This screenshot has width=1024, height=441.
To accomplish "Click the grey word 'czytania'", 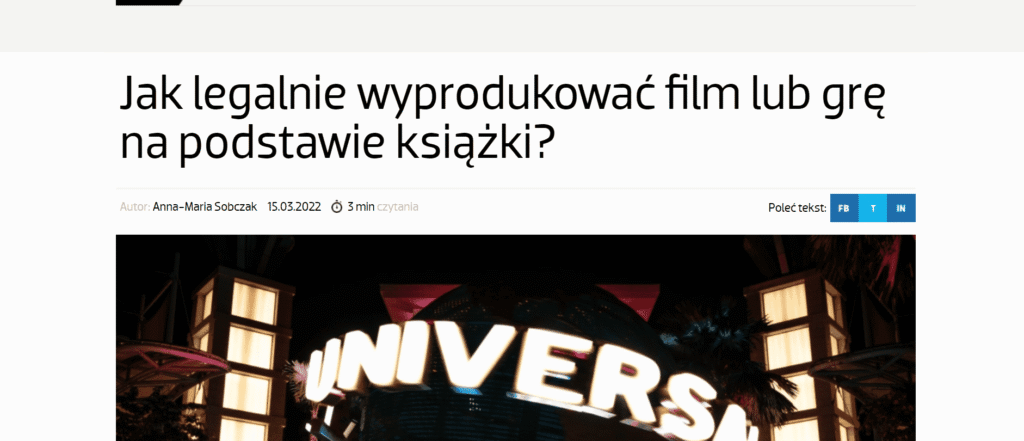I will [398, 207].
